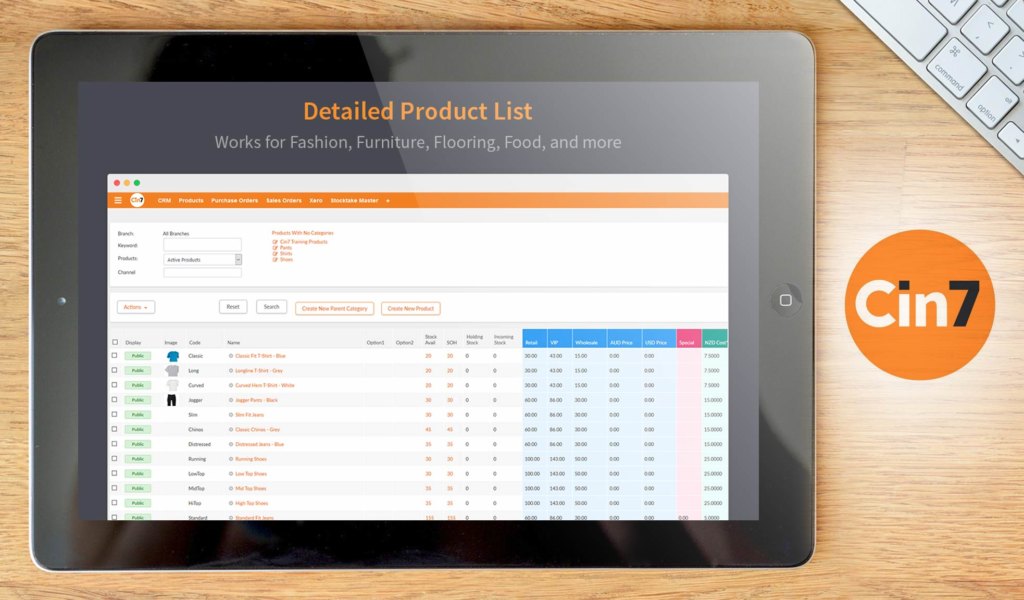Open the Actions dropdown
This screenshot has height=600, width=1024.
136,306
